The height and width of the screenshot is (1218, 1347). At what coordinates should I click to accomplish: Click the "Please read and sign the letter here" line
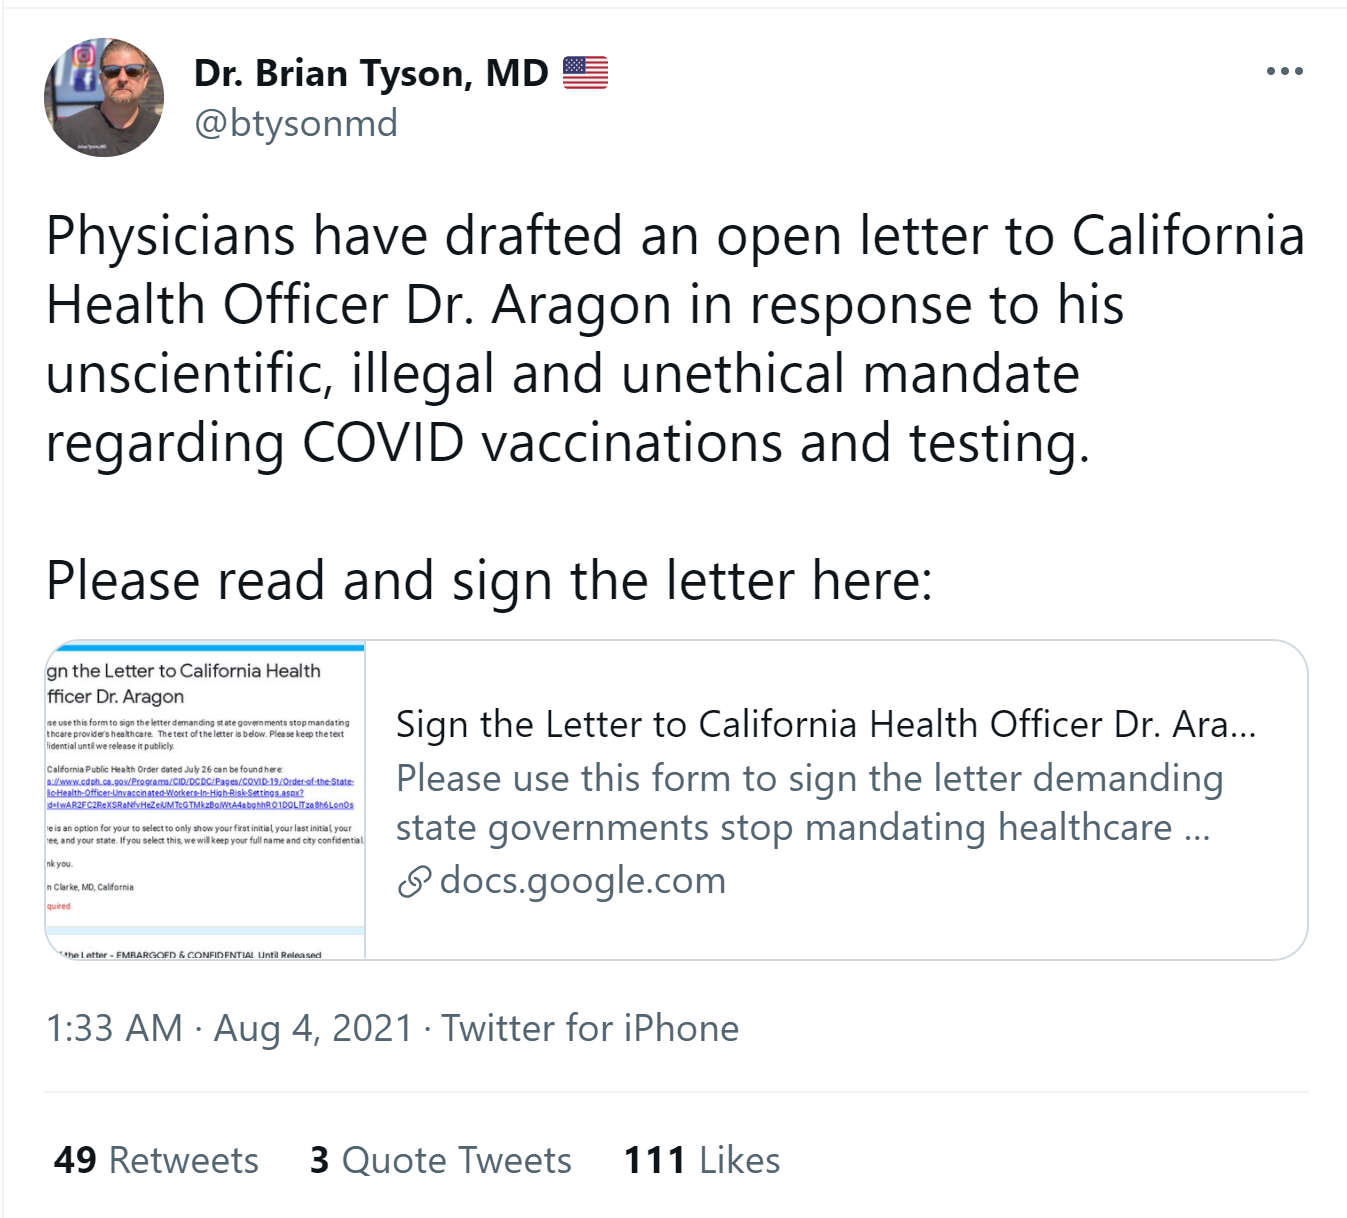click(x=489, y=580)
